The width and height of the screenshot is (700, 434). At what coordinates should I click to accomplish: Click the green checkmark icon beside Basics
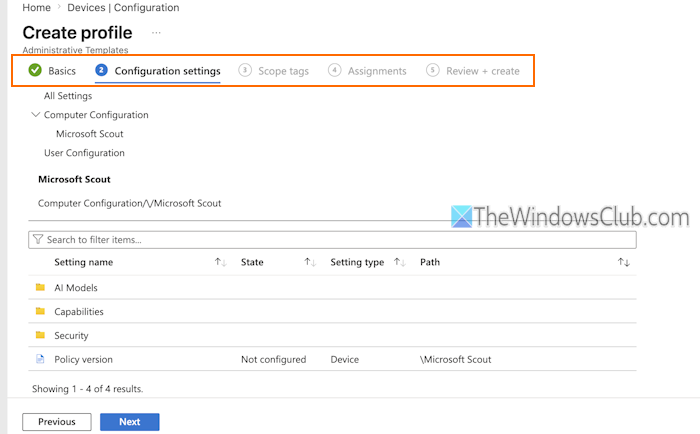tap(35, 70)
